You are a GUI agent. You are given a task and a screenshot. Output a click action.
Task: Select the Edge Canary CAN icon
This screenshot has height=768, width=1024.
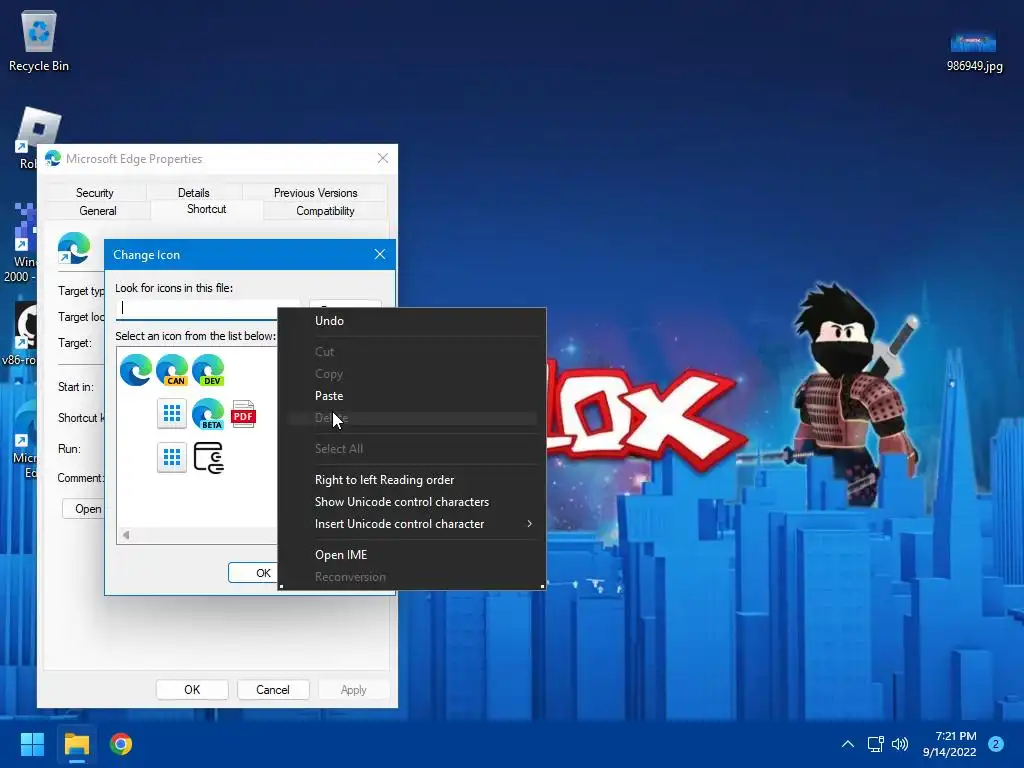coord(172,370)
